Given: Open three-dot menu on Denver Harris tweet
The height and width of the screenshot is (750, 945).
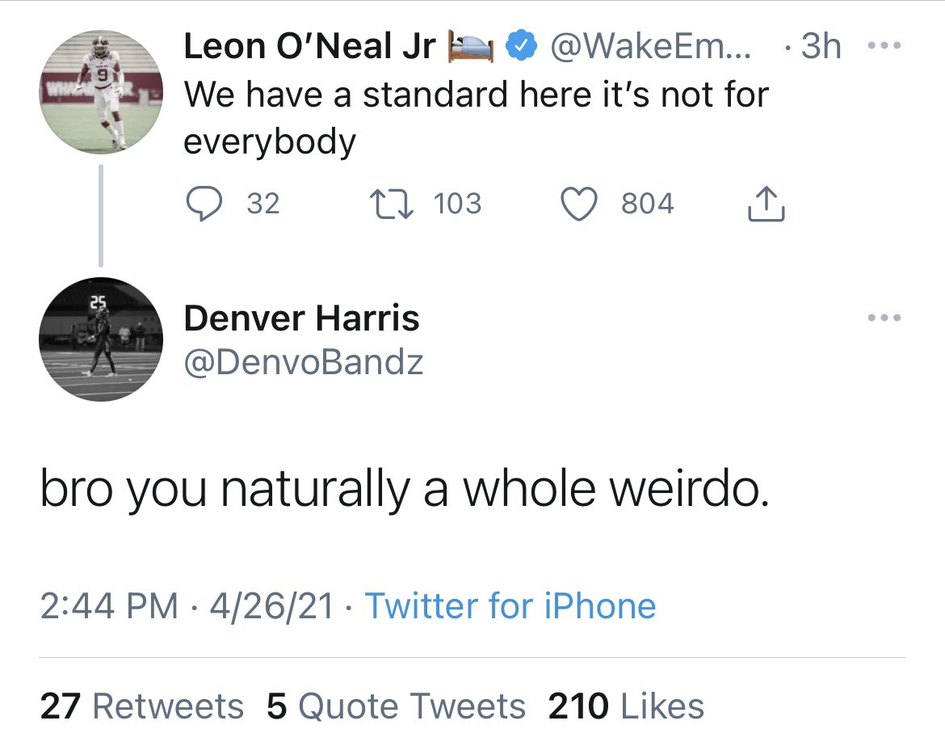Looking at the screenshot, I should [x=884, y=318].
